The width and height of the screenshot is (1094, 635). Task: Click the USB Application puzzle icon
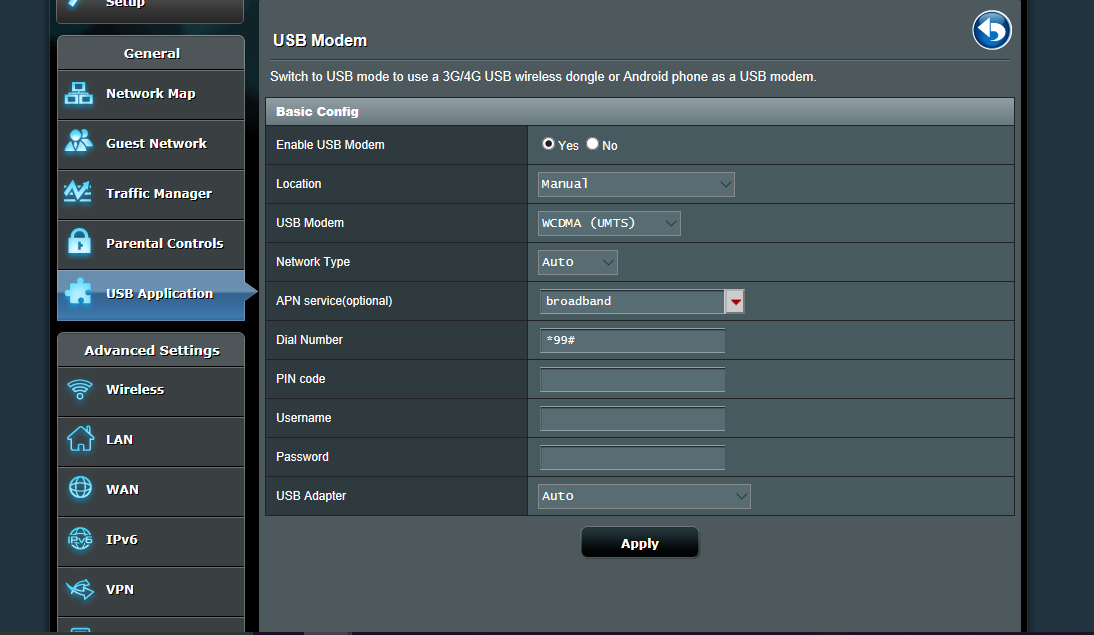(x=79, y=293)
